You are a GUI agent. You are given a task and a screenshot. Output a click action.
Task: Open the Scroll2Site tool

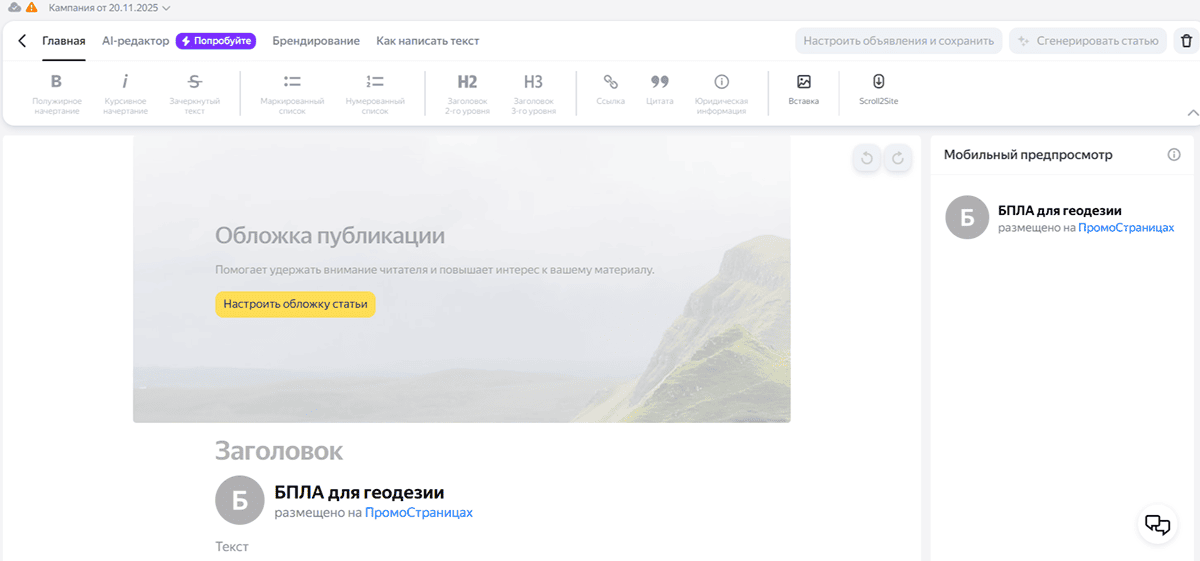(878, 89)
